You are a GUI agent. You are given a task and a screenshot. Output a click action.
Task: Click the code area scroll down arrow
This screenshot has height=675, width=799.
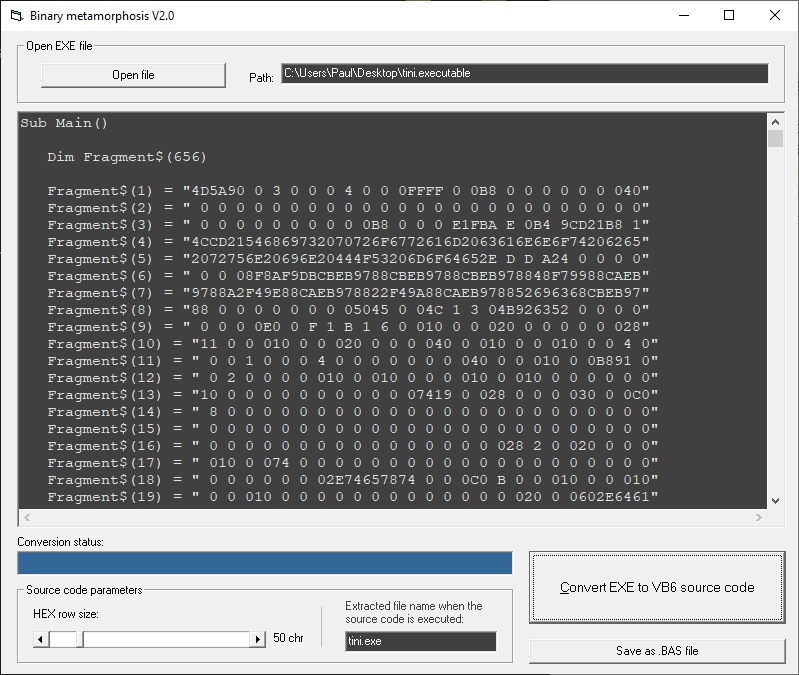click(775, 501)
